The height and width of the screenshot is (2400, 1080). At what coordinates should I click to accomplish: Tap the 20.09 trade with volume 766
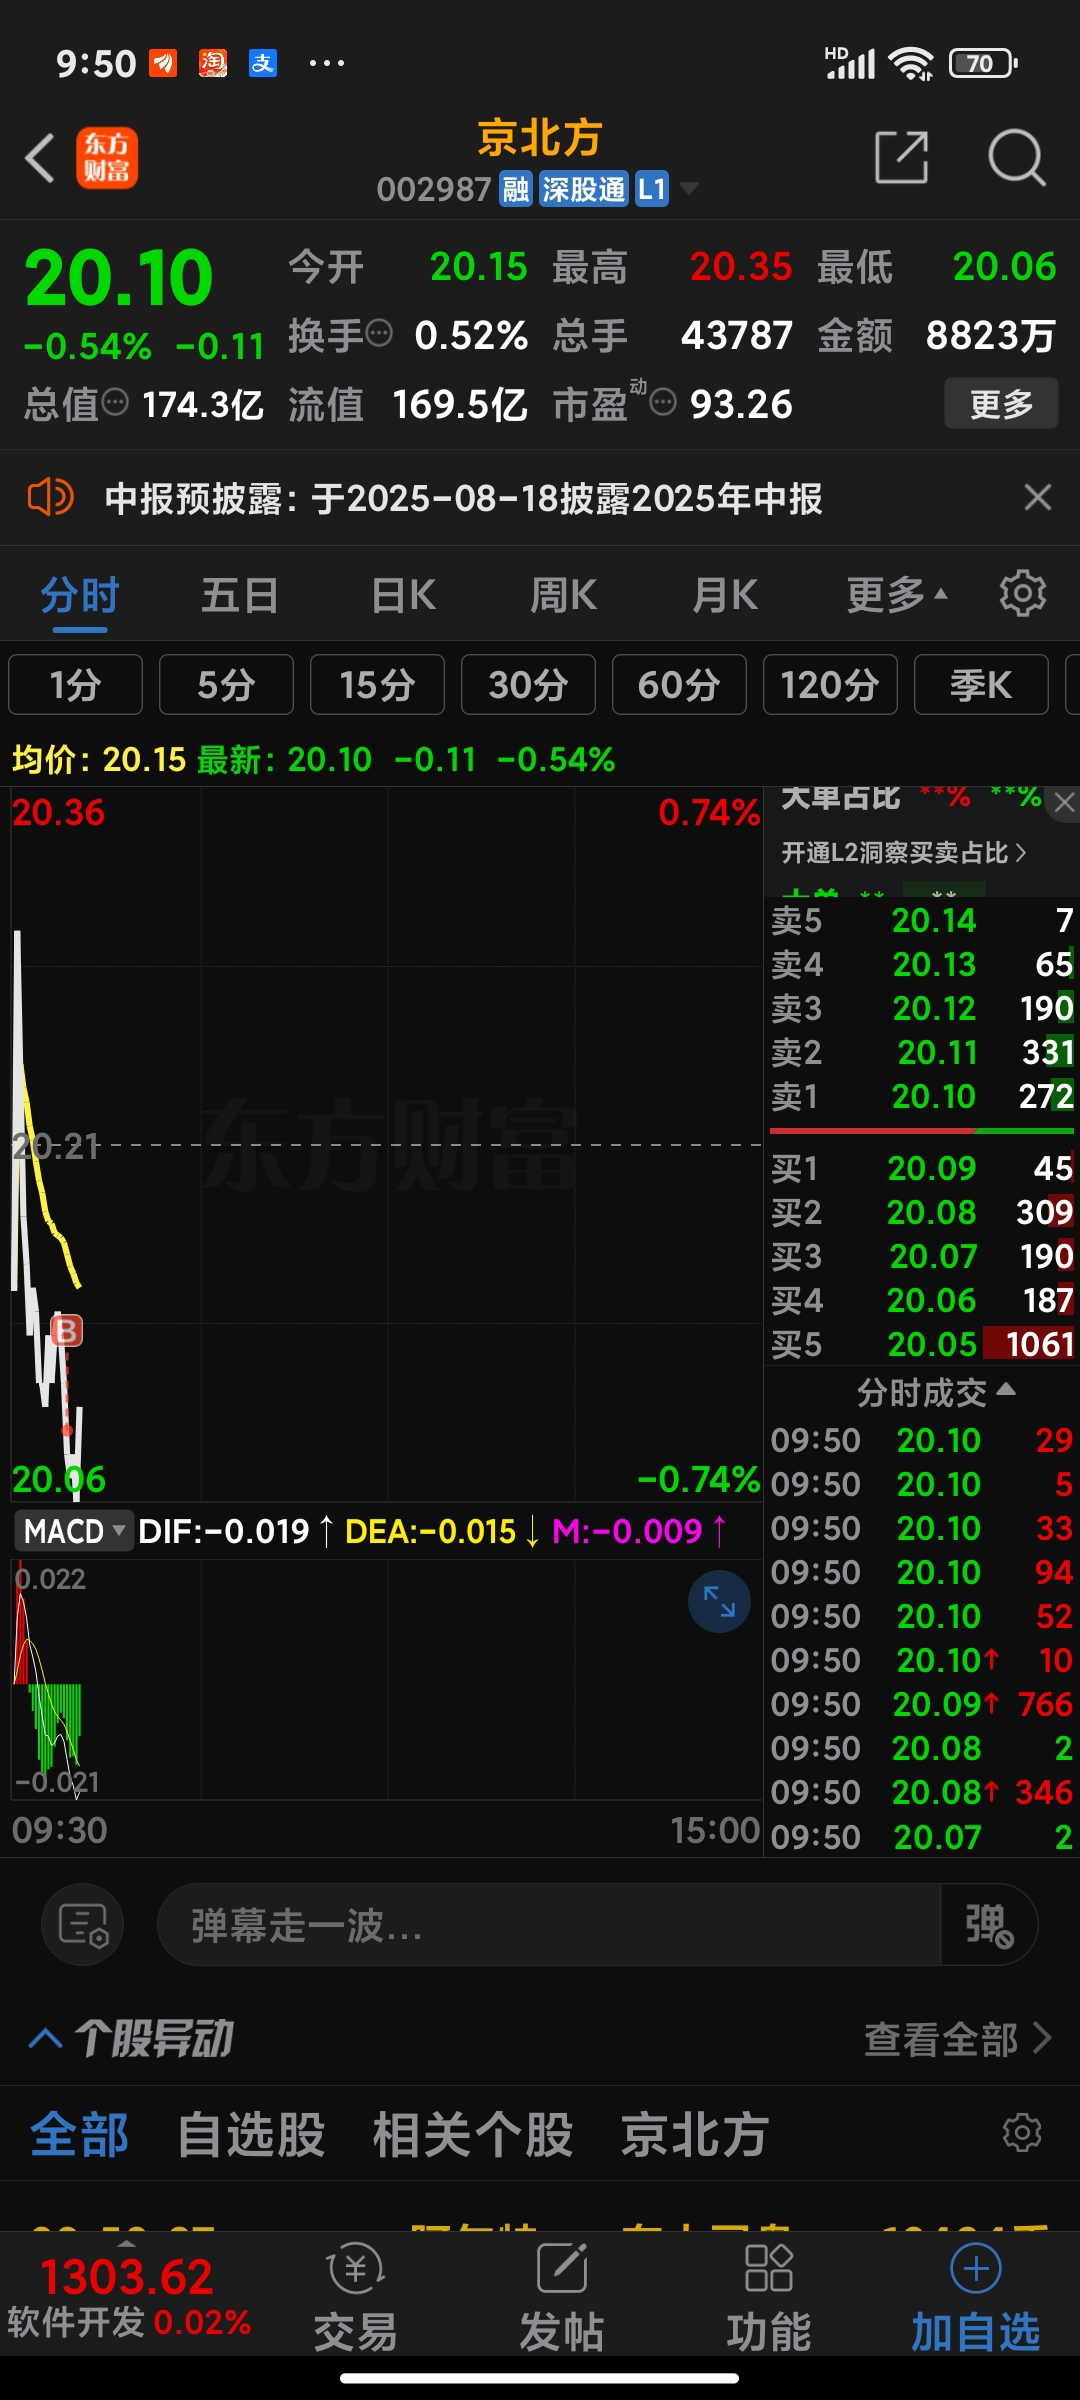click(x=922, y=1704)
